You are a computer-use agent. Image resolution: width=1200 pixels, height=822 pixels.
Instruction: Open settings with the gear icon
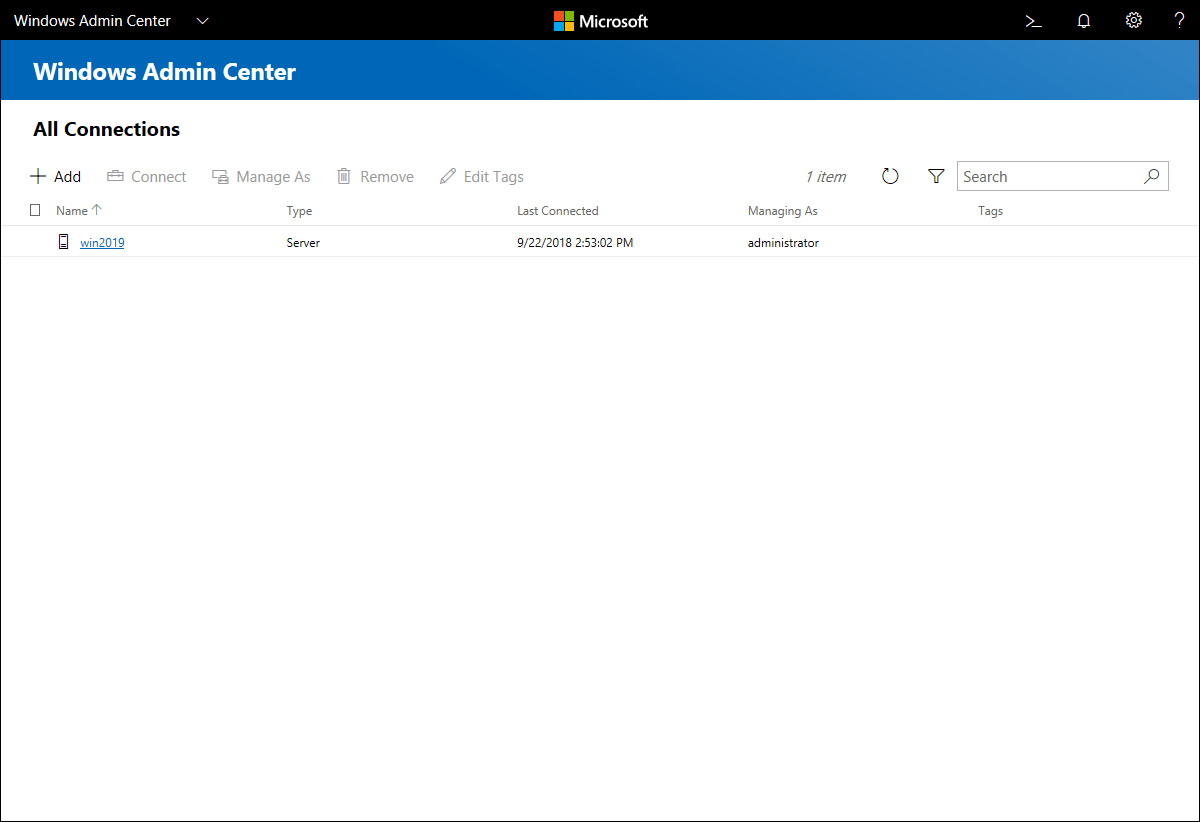(x=1133, y=21)
